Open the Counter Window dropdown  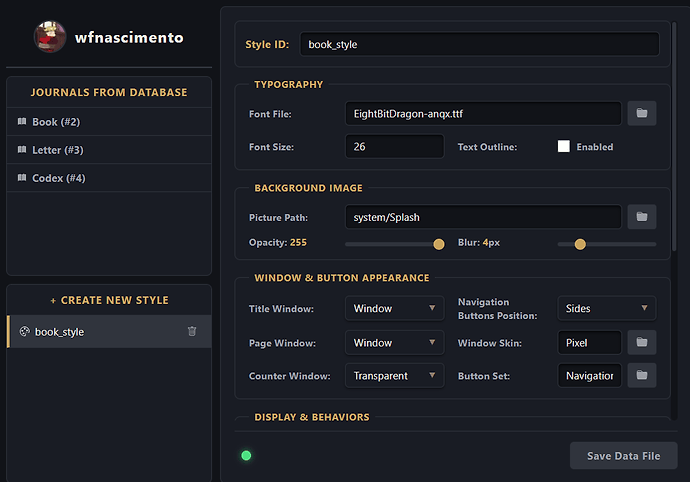(x=395, y=375)
